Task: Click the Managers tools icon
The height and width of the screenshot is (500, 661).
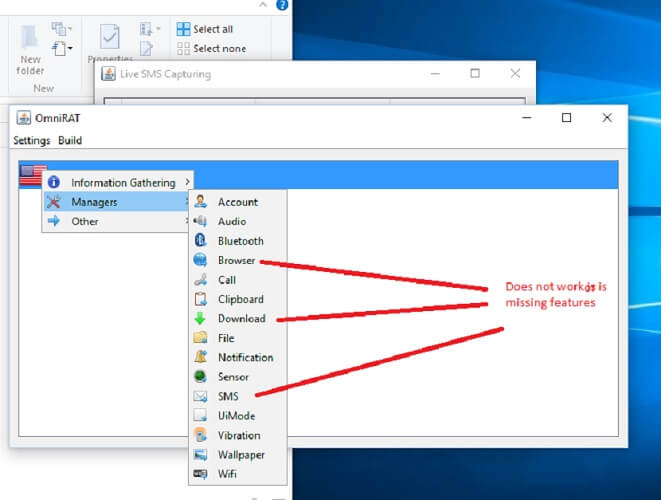Action: click(x=54, y=202)
